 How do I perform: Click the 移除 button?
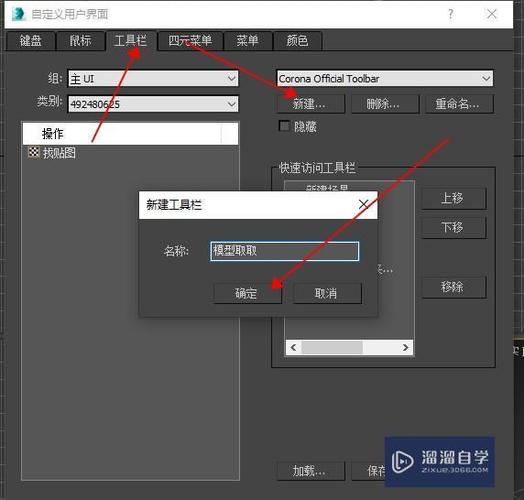coord(453,287)
